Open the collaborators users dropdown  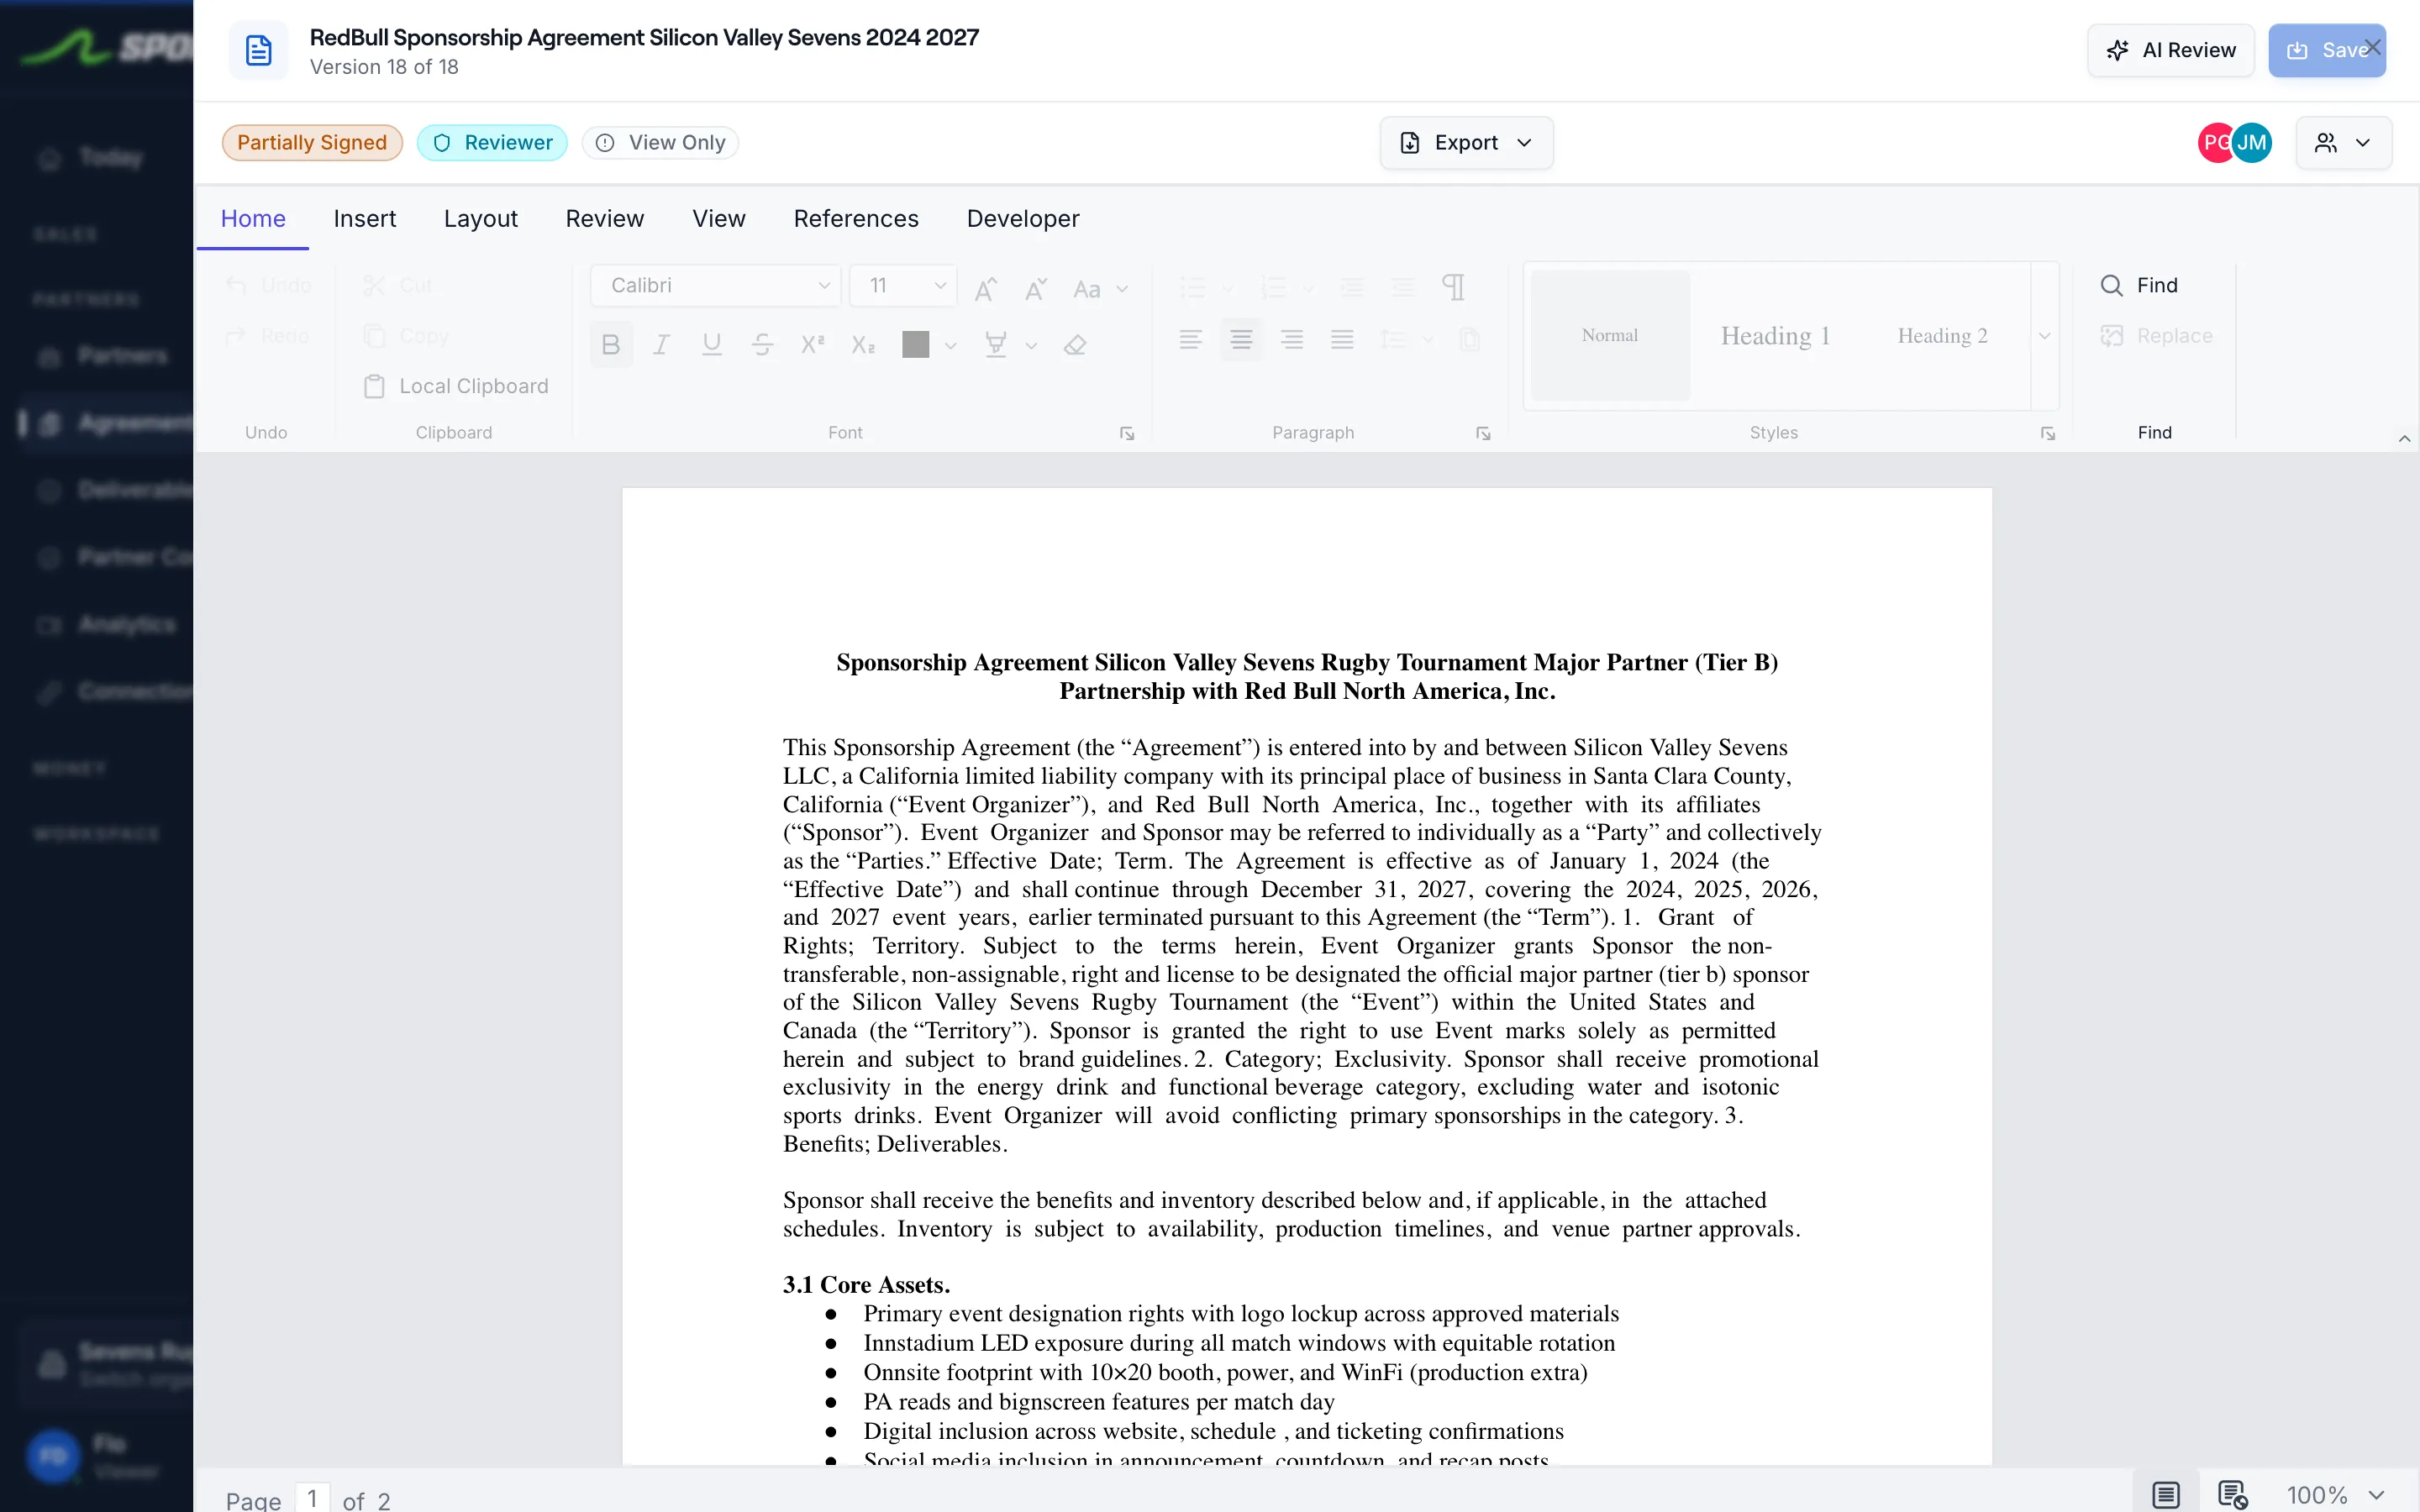(2343, 143)
